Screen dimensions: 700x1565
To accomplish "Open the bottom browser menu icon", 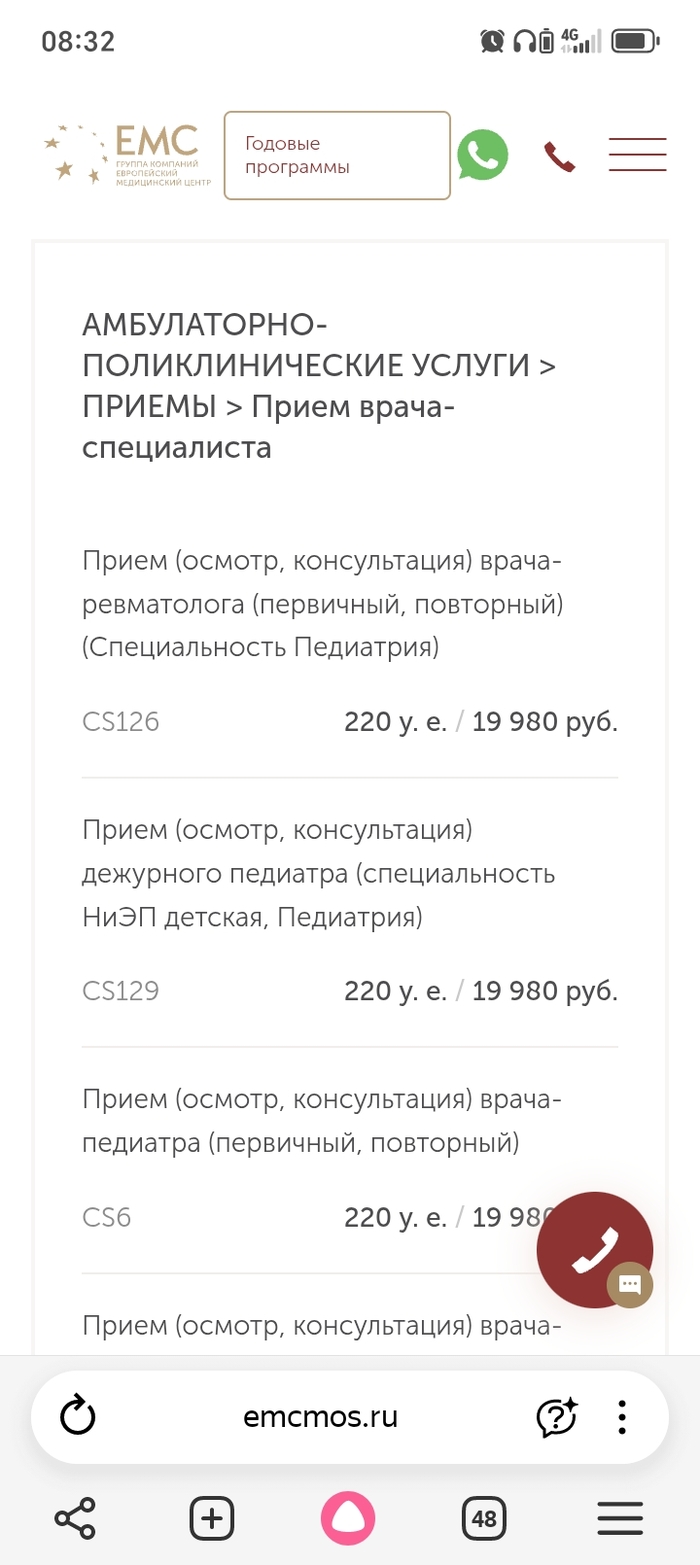I will pyautogui.click(x=620, y=1518).
